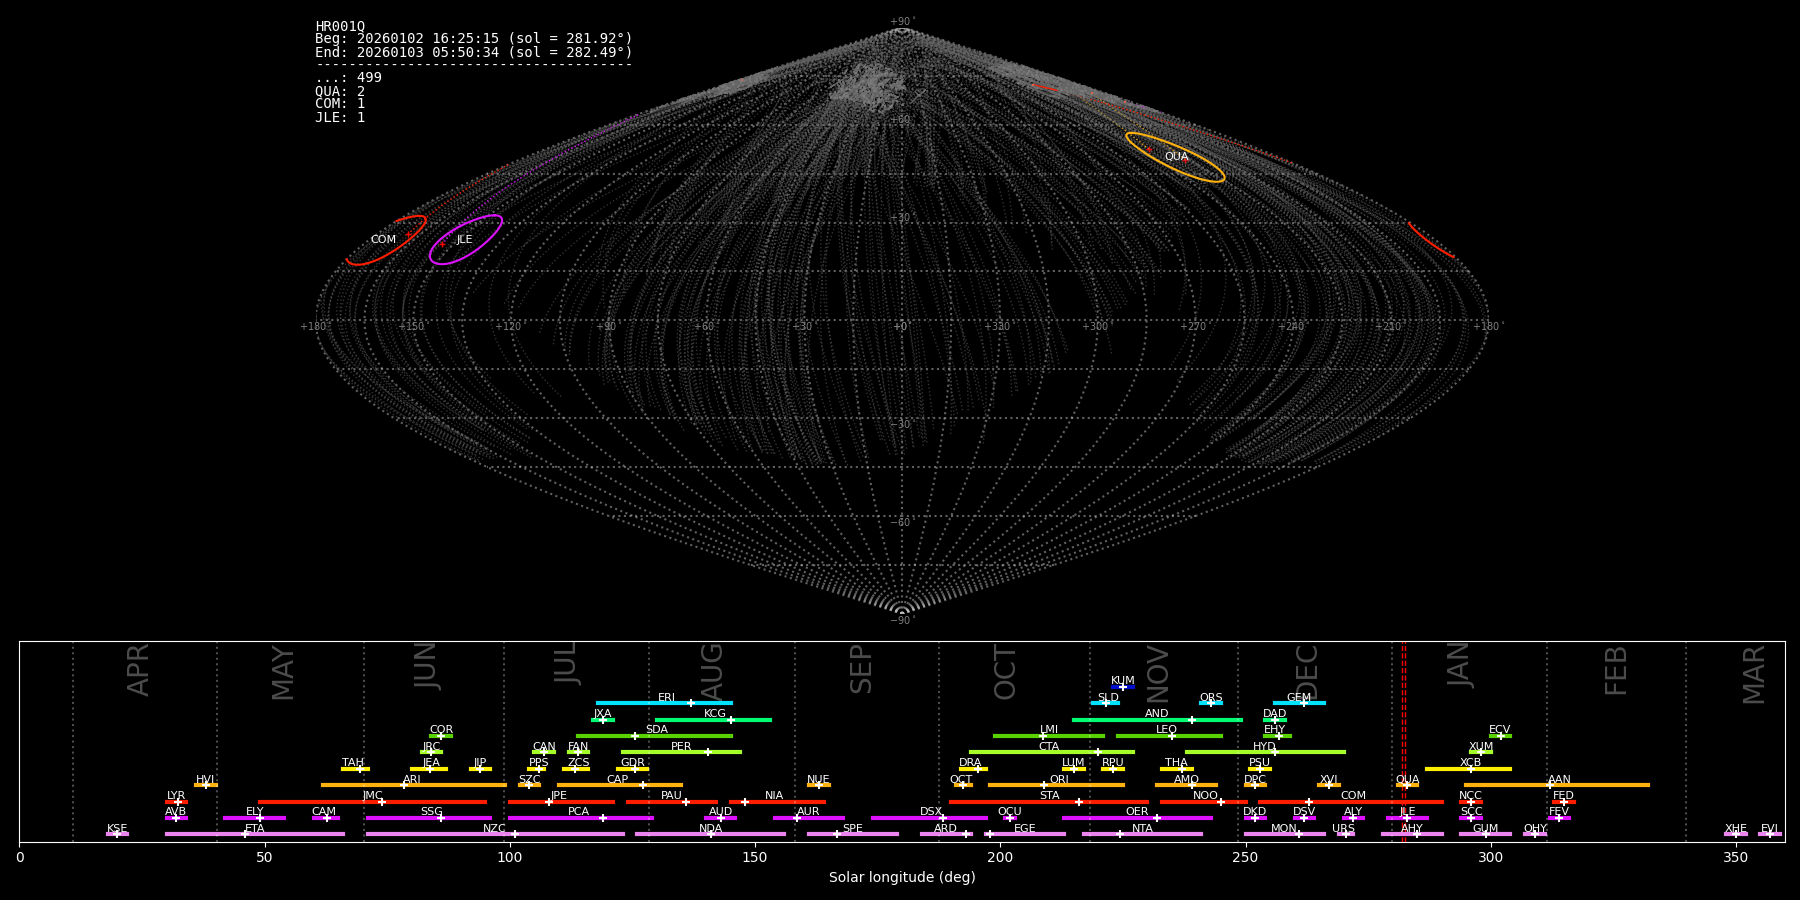Click the 'COM: 1' count line

point(340,104)
